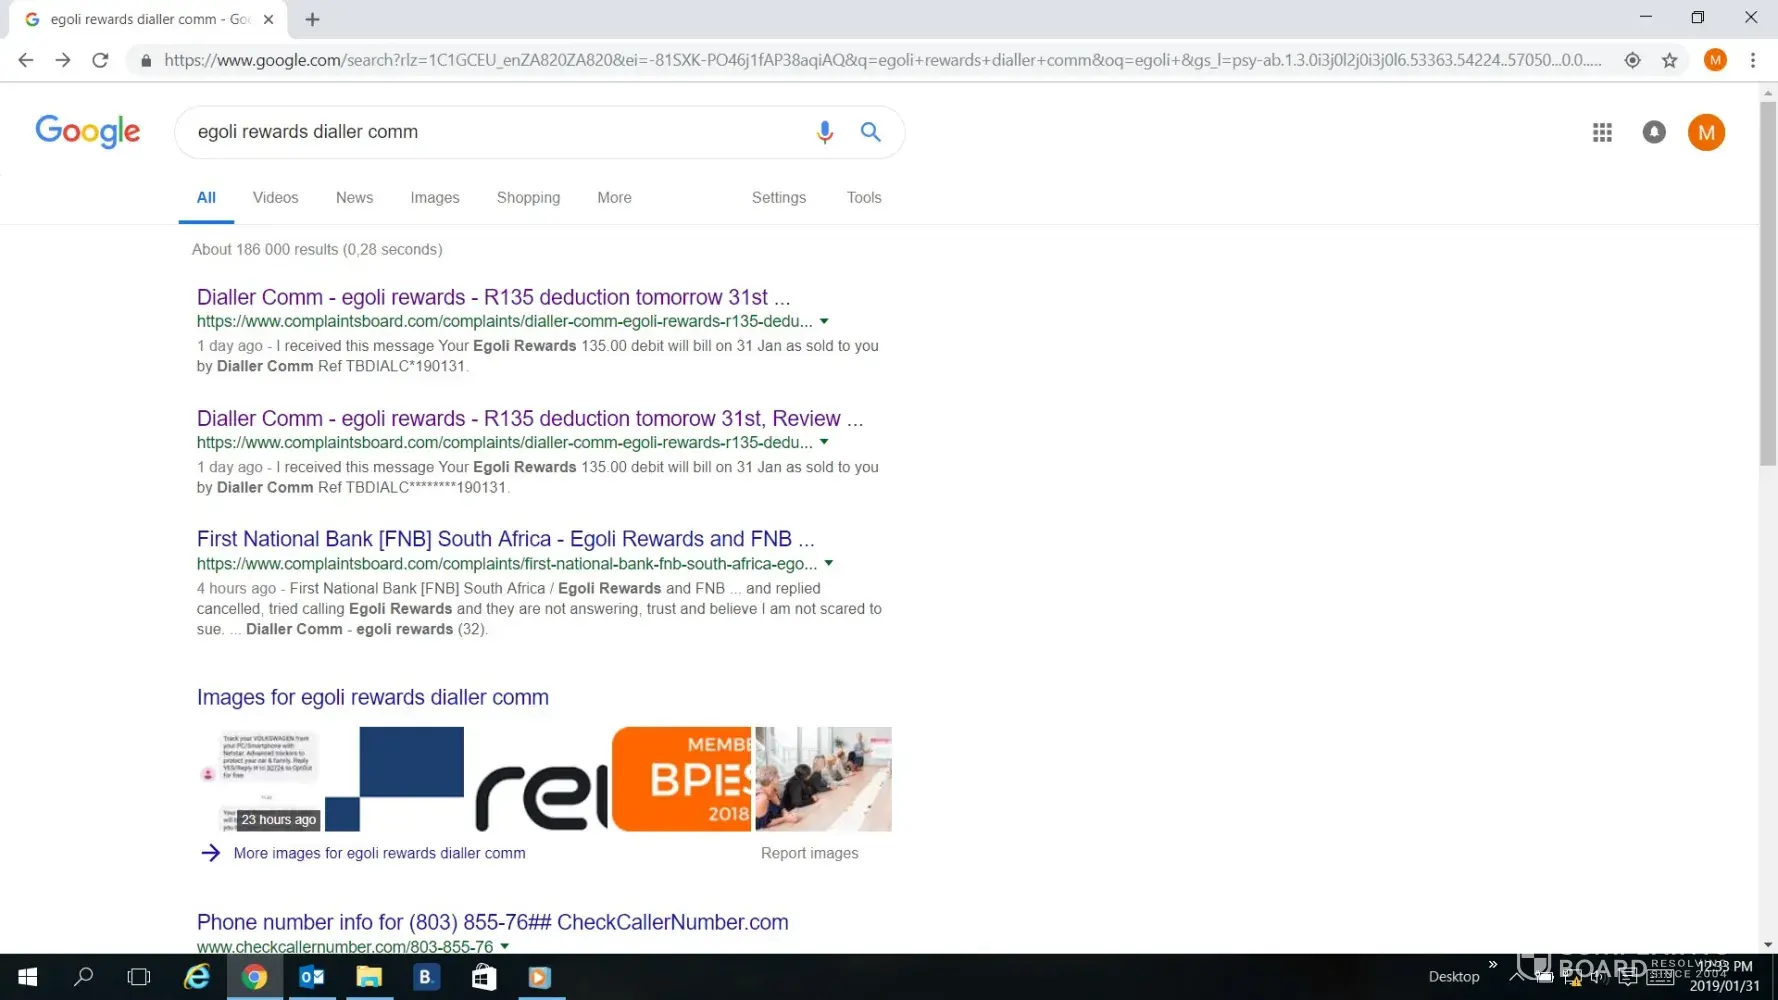The image size is (1778, 1000).
Task: Expand options for the checkcallernumber.com result
Action: pos(504,947)
